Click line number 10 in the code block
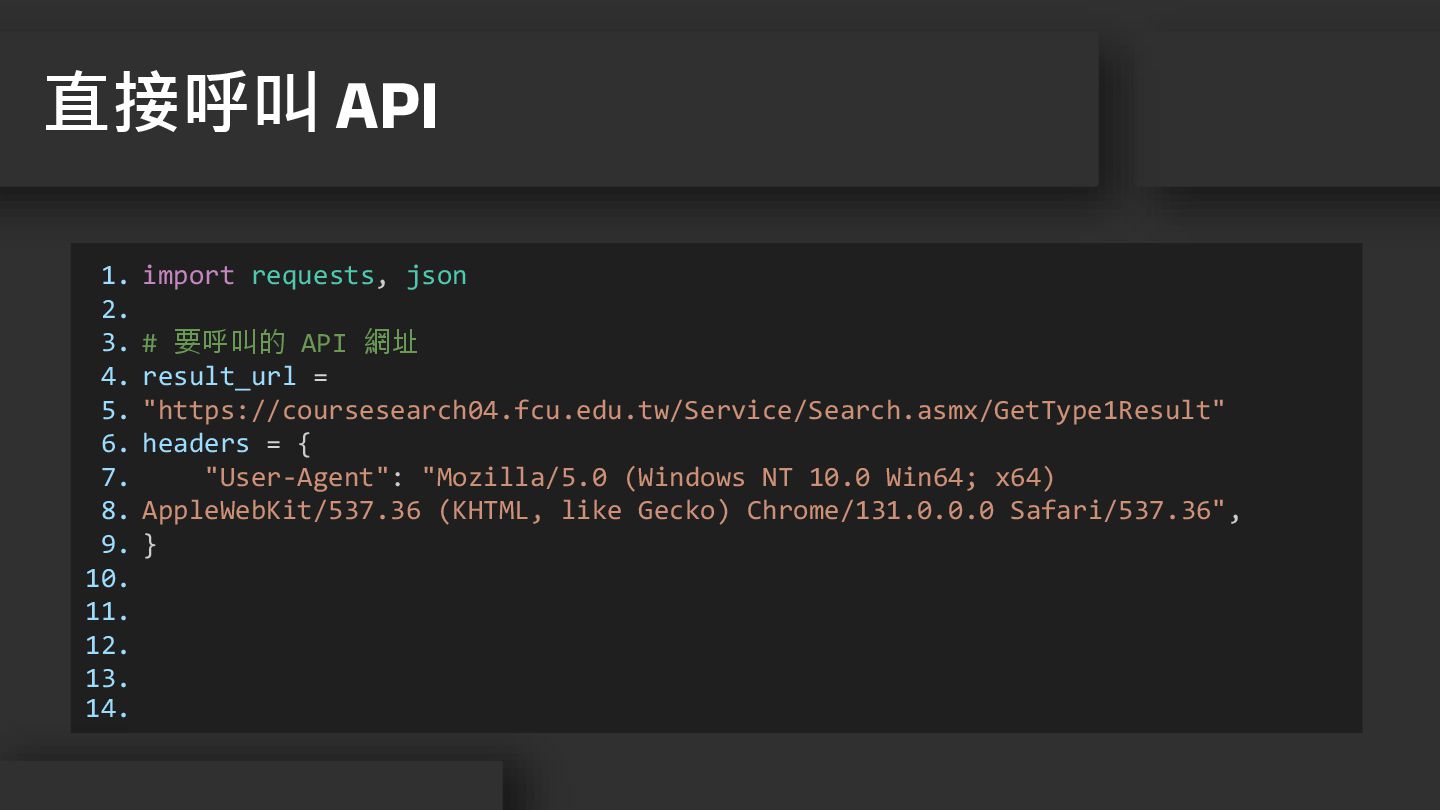This screenshot has height=810, width=1440. tap(107, 578)
